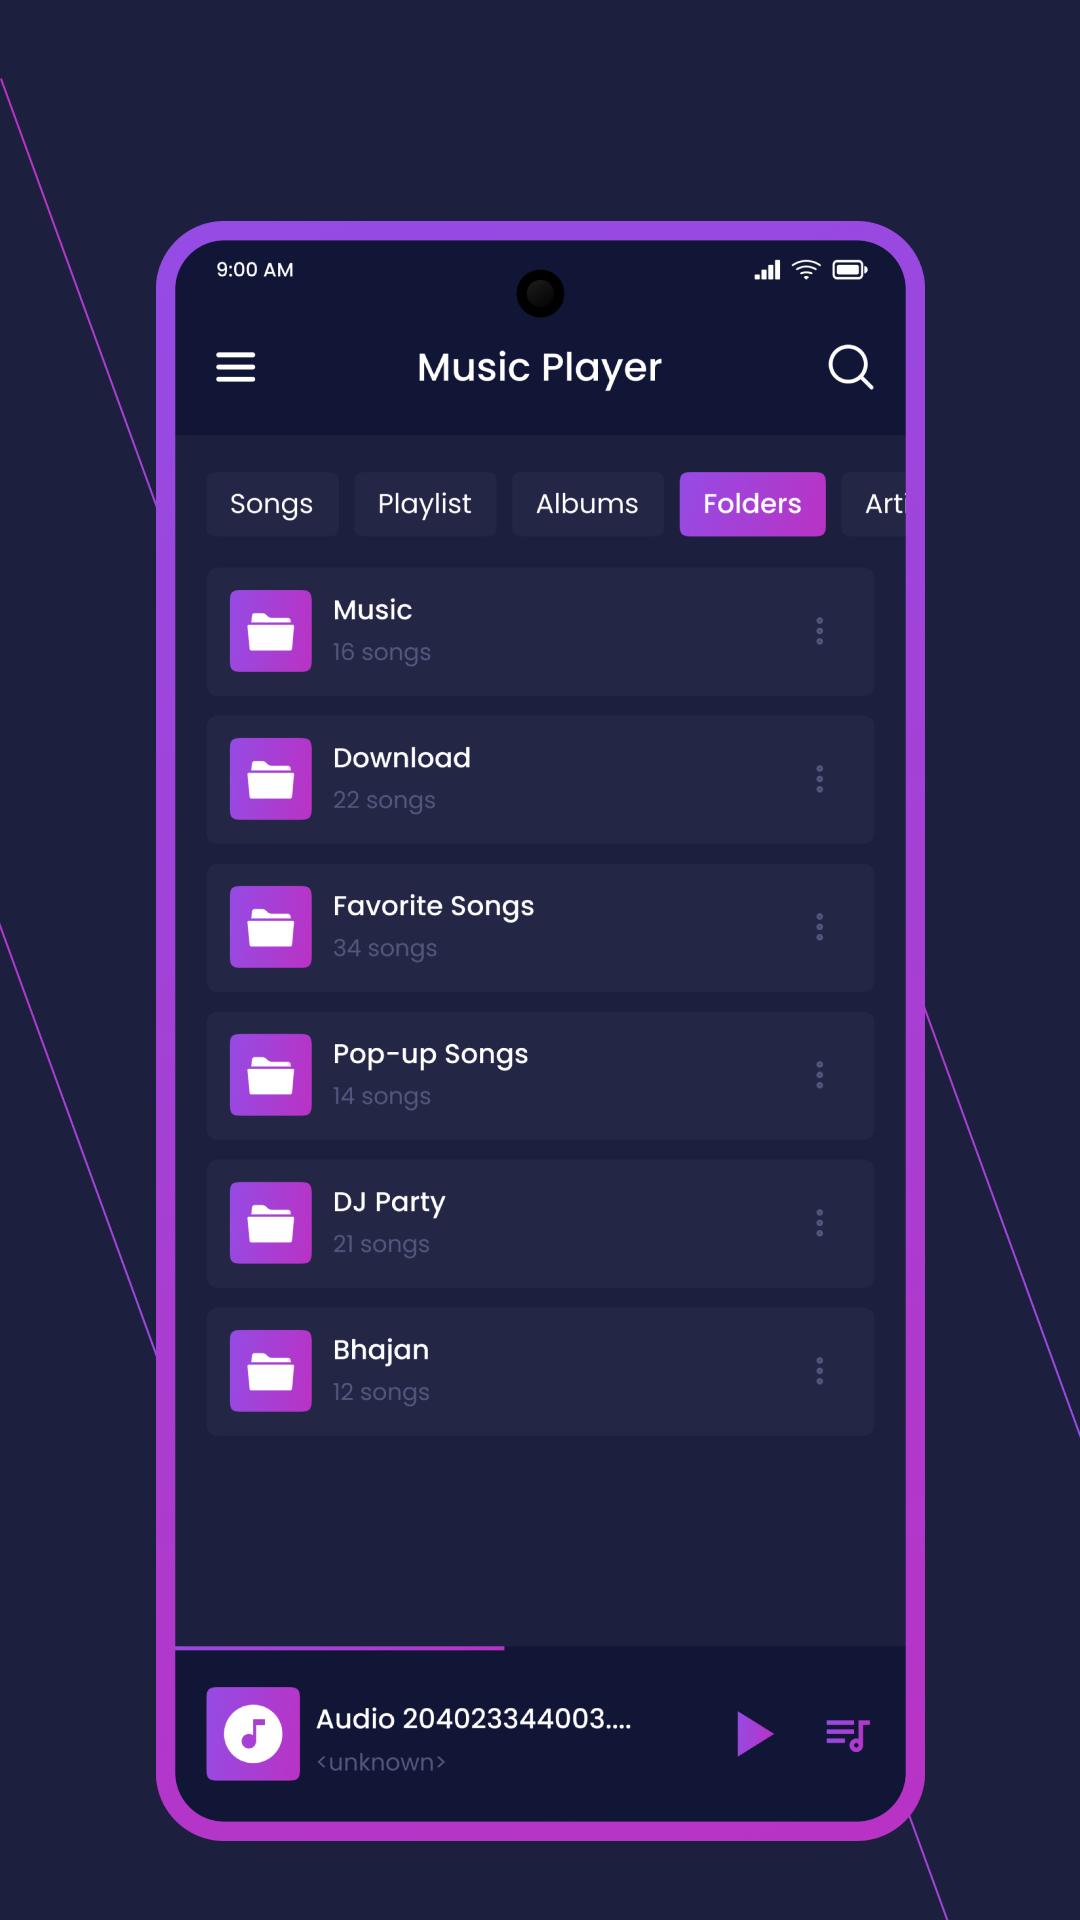
Task: Open more options for Download folder
Action: click(820, 779)
